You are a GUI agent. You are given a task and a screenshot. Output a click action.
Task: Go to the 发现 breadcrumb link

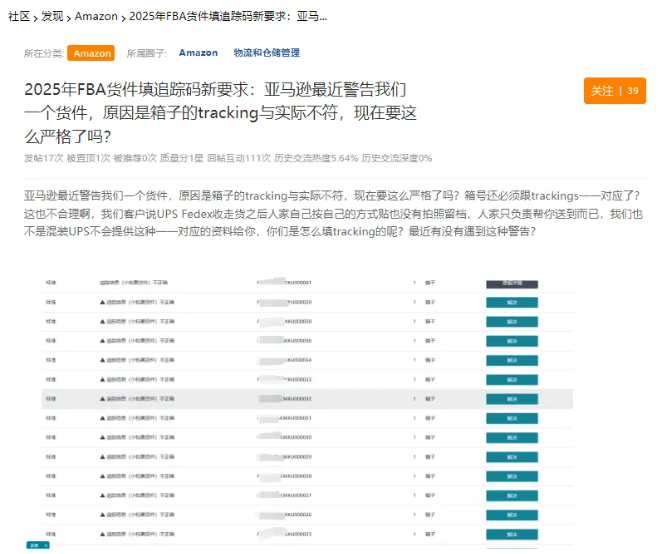click(x=52, y=16)
